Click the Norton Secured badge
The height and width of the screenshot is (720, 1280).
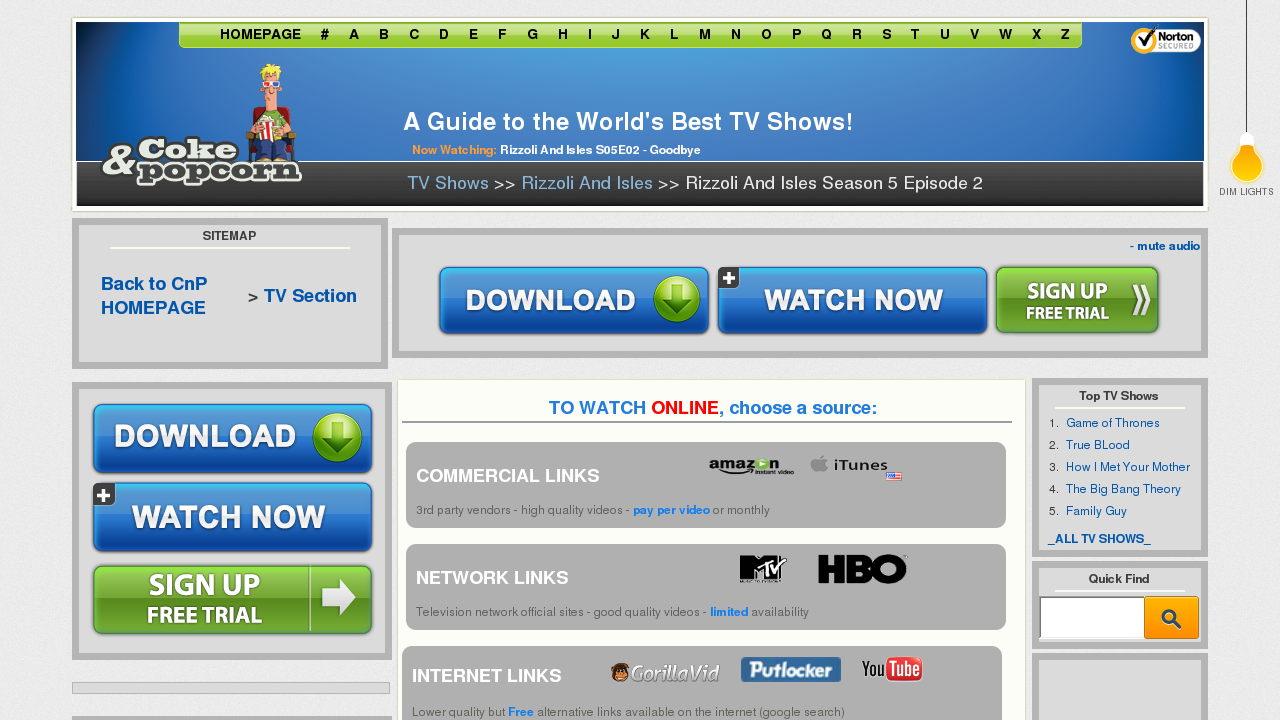(1166, 40)
